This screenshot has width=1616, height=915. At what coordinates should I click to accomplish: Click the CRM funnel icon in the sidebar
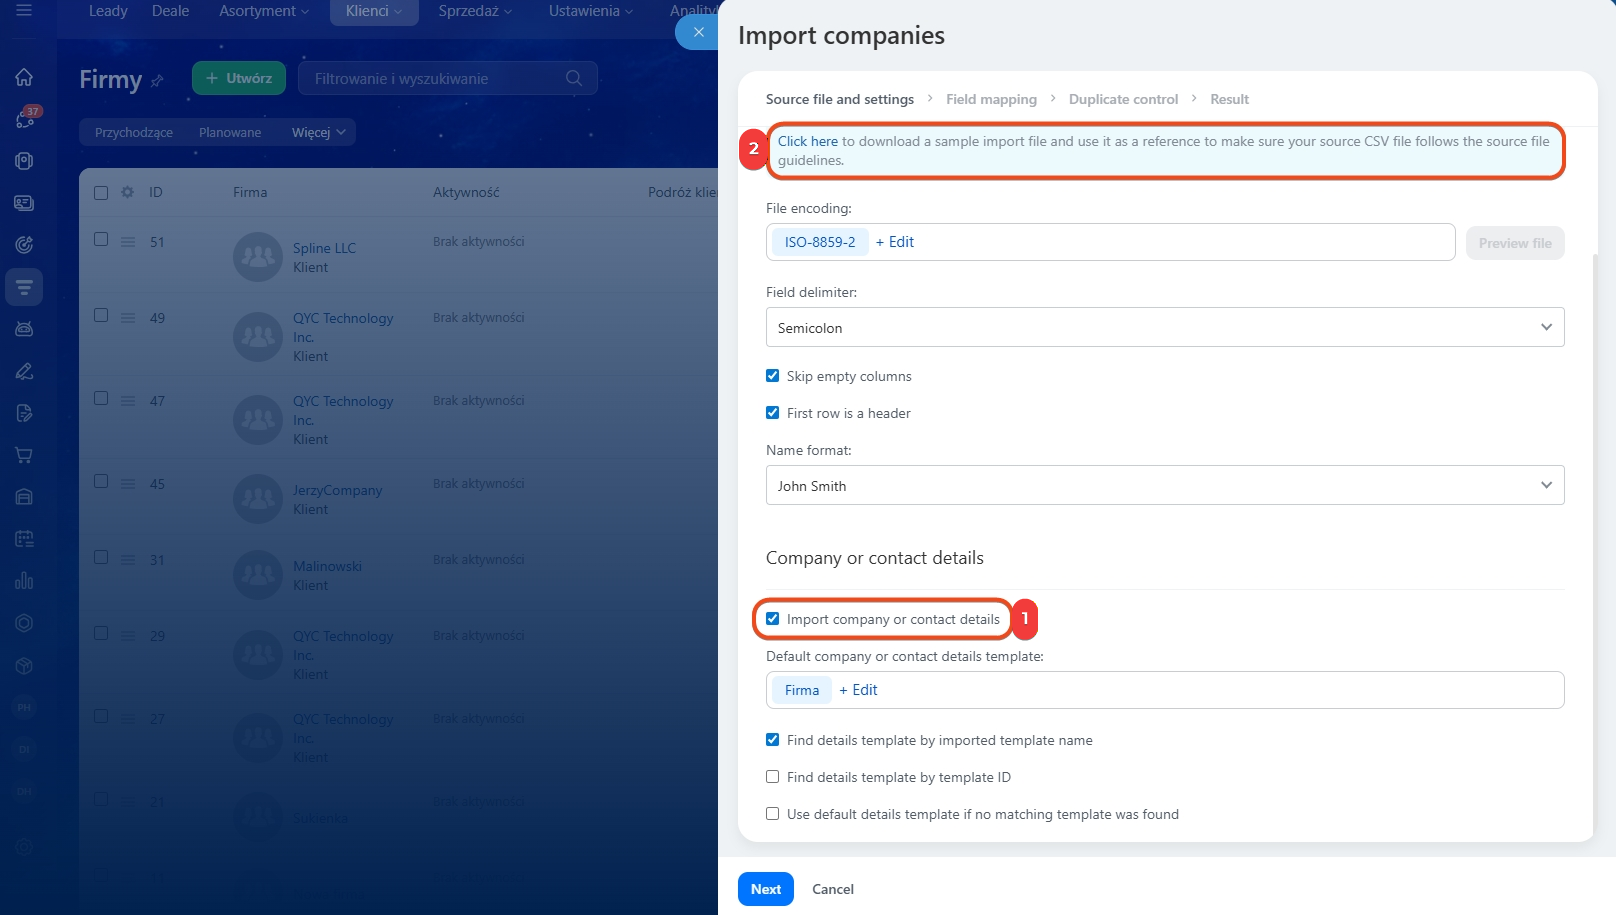click(x=24, y=287)
